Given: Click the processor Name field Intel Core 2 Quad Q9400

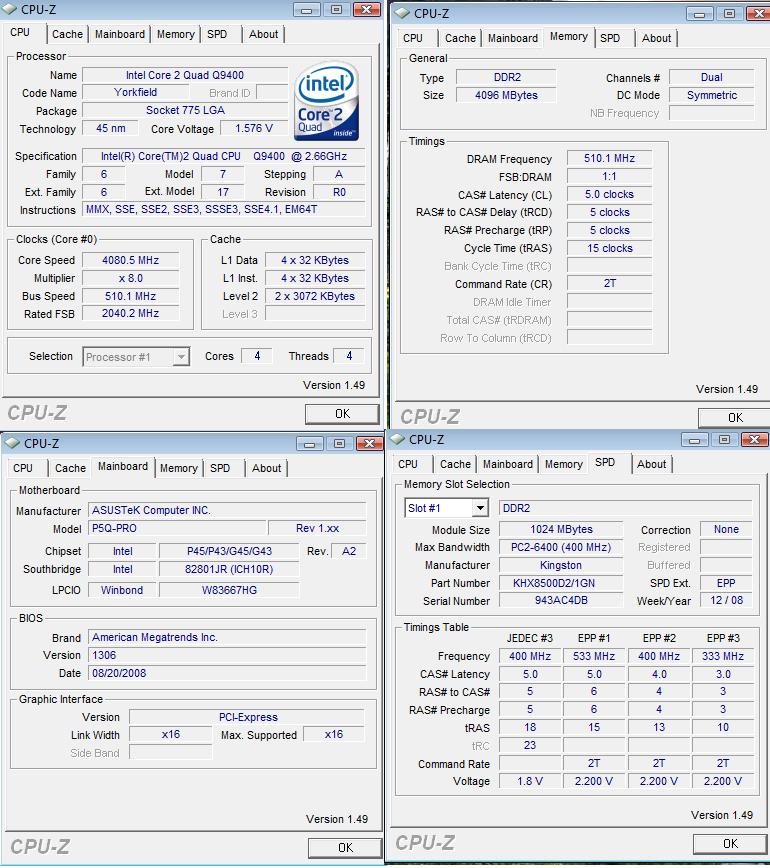Looking at the screenshot, I should 185,75.
